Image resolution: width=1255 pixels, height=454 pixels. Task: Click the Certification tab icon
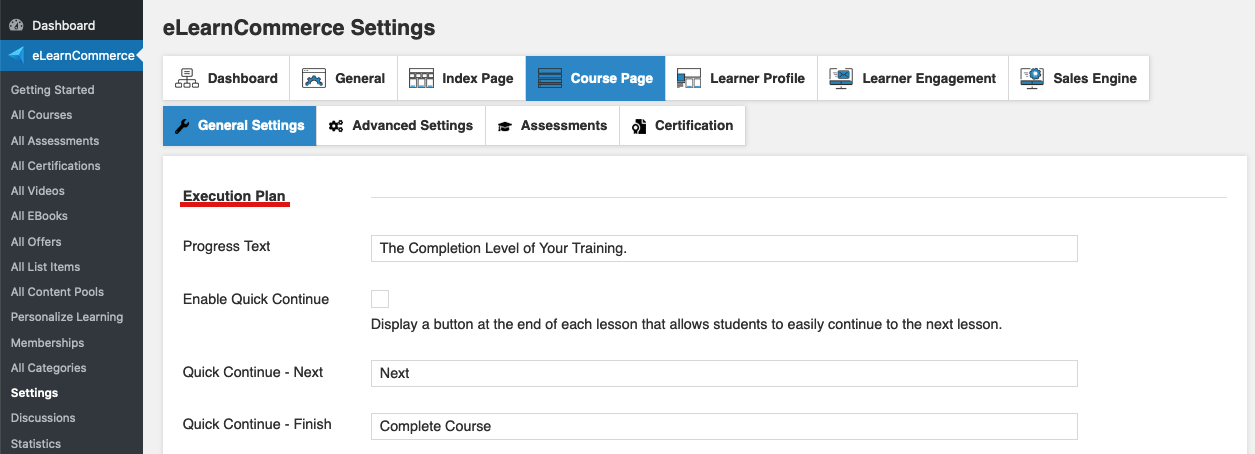click(x=639, y=126)
